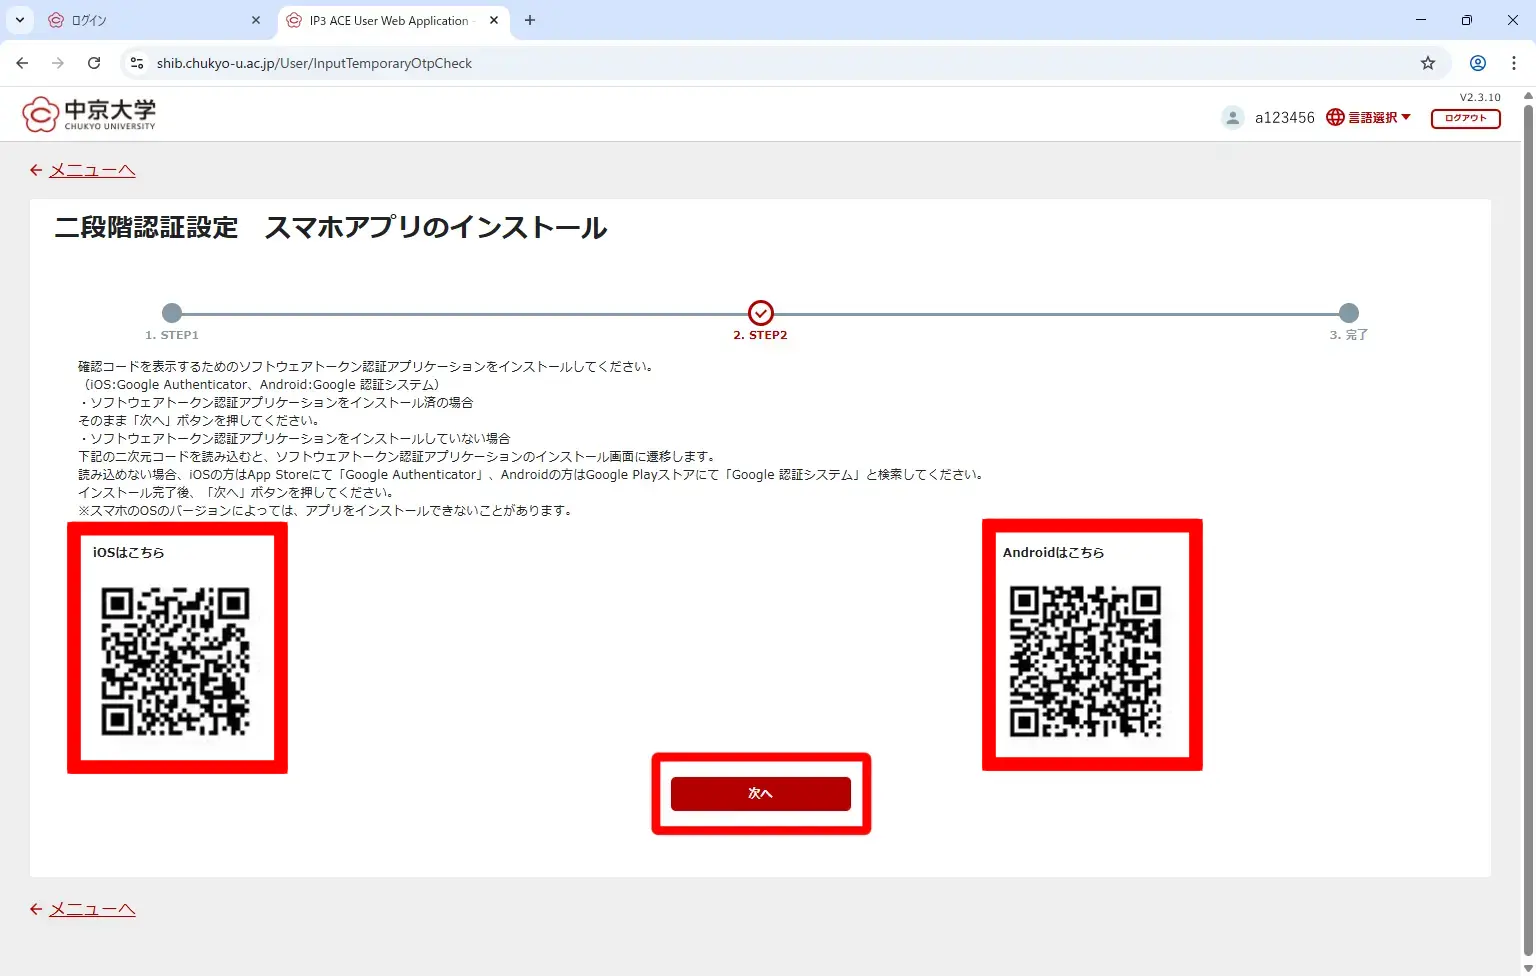Minimize the browser window
The height and width of the screenshot is (976, 1536).
(1420, 20)
